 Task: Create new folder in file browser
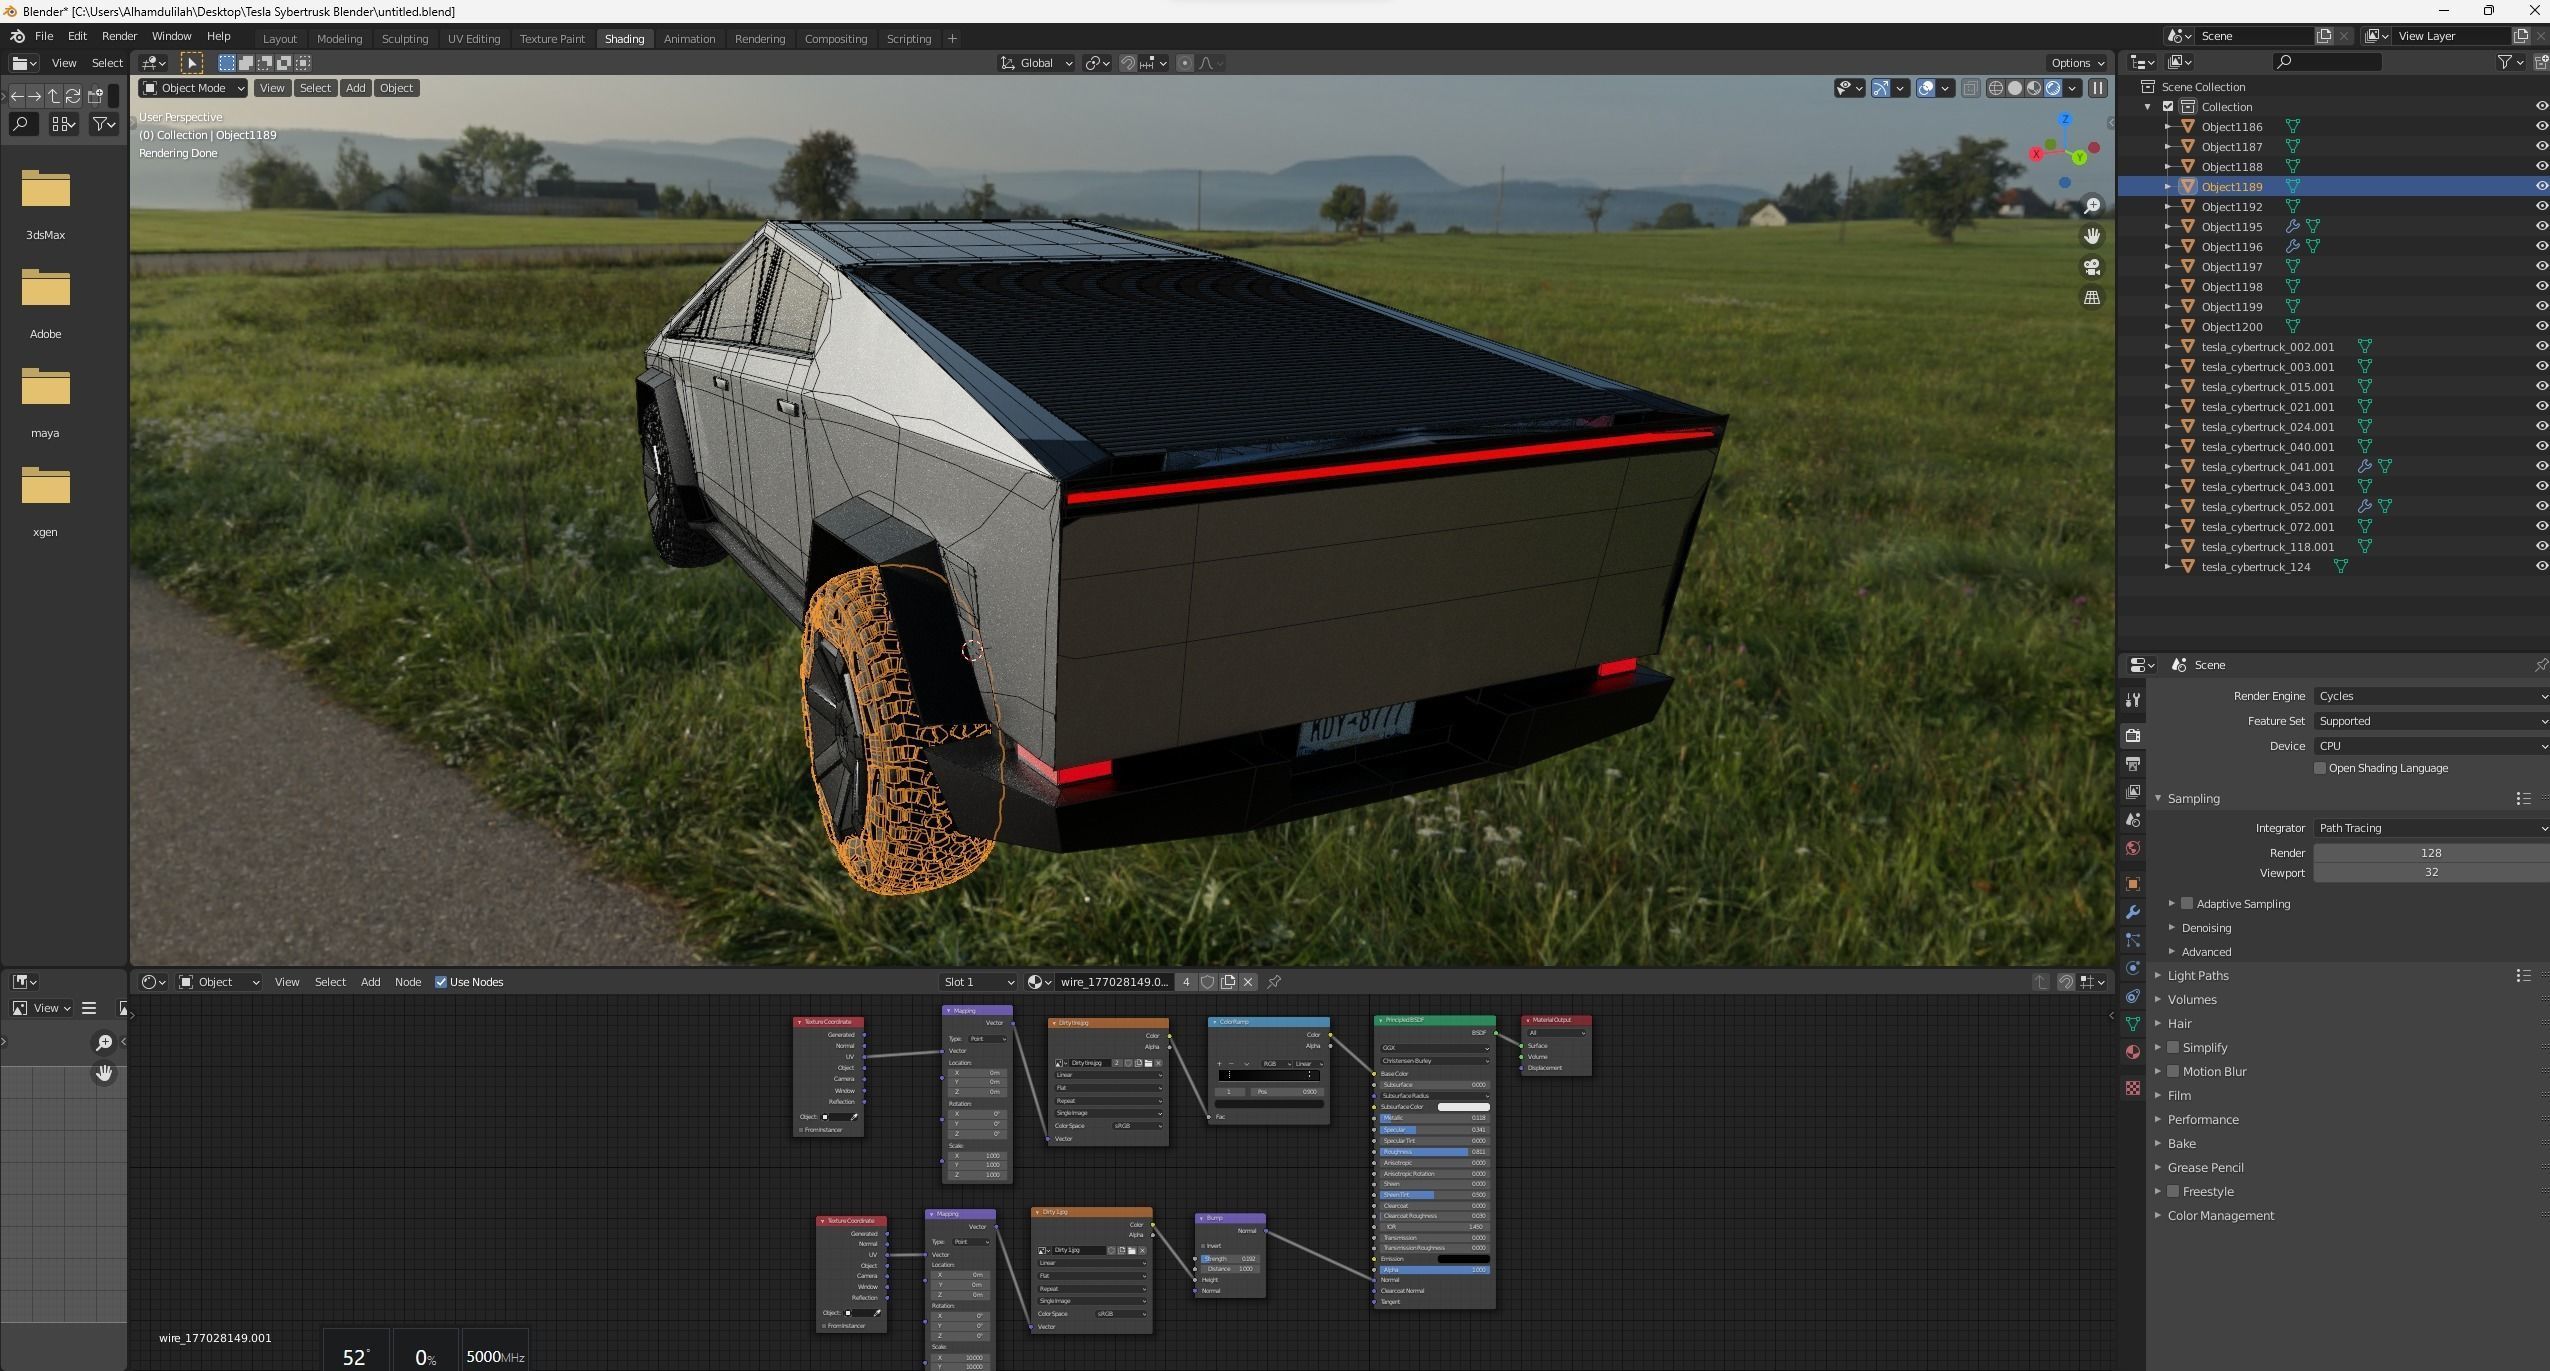96,96
